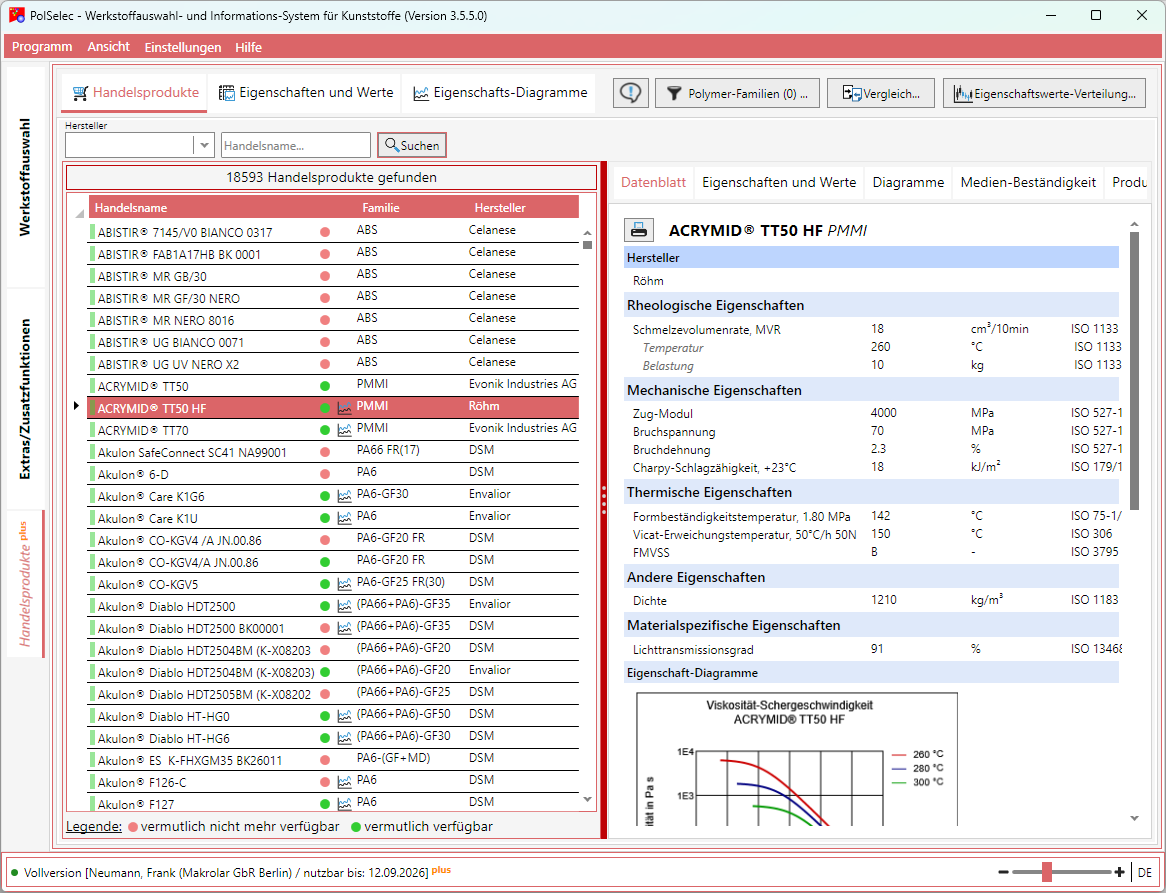Select the Akulon 6-D row
The image size is (1166, 893).
[333, 474]
